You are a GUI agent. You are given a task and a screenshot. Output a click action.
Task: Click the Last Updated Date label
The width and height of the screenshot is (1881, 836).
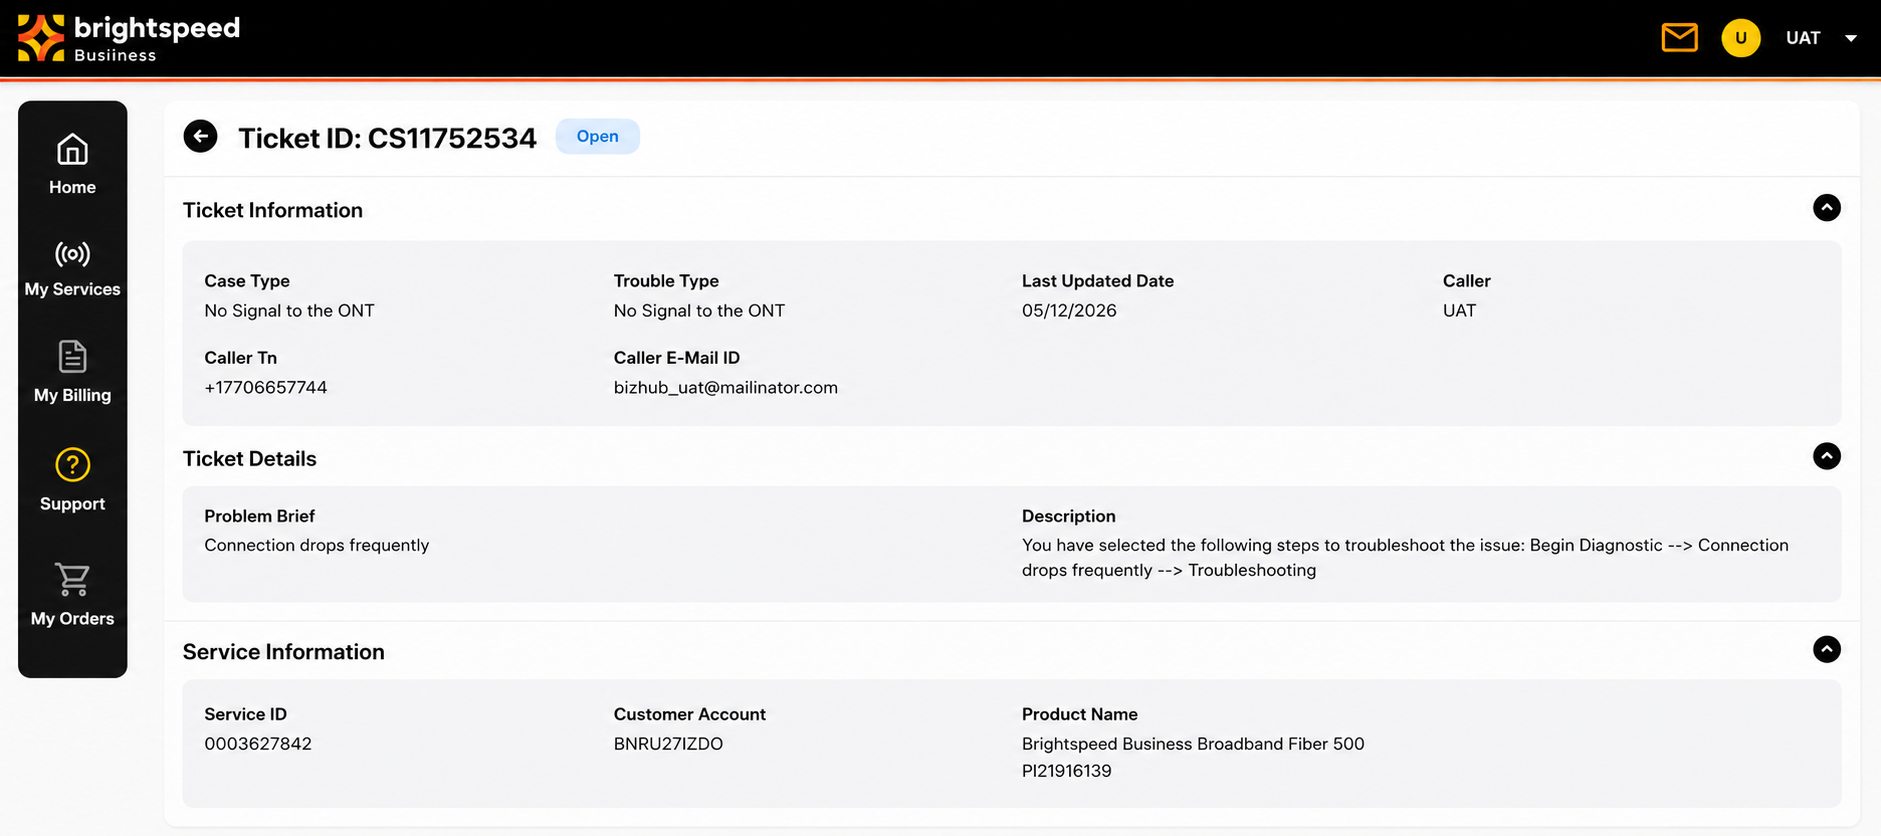pos(1097,281)
